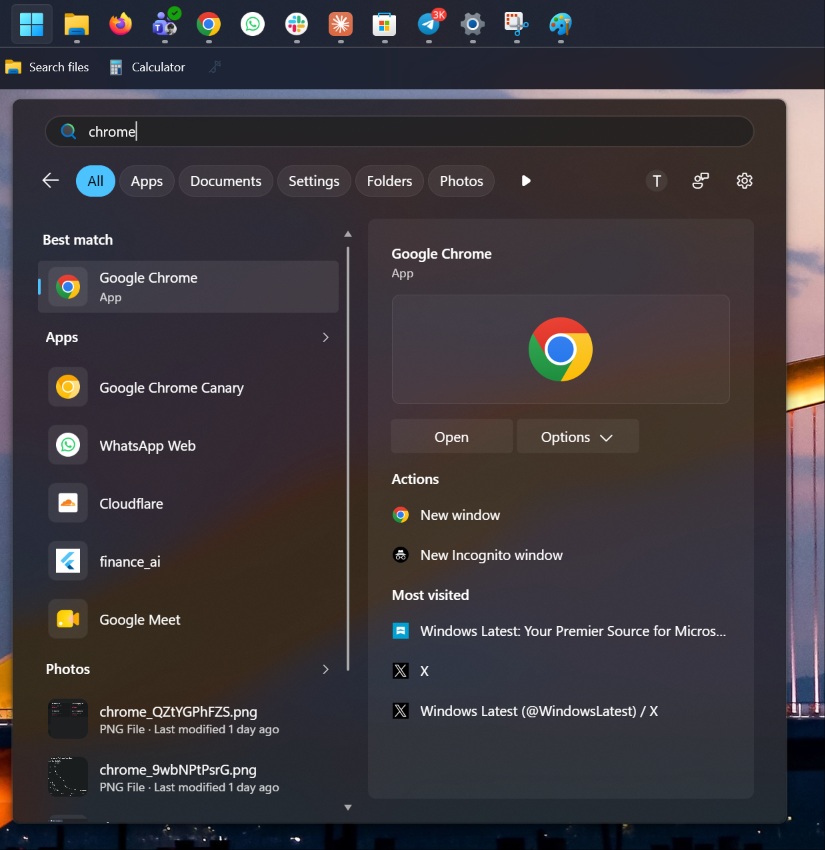Open Telegram with 3K badge

[429, 24]
